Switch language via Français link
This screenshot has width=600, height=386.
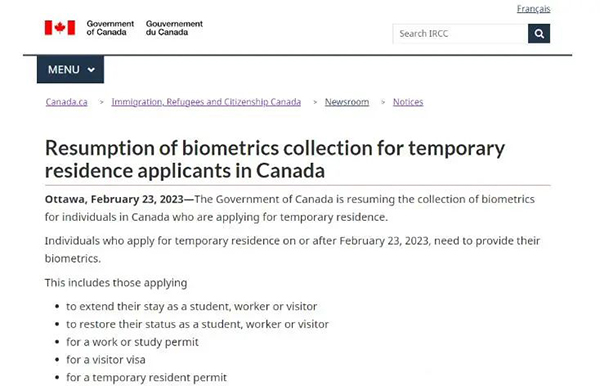click(533, 9)
